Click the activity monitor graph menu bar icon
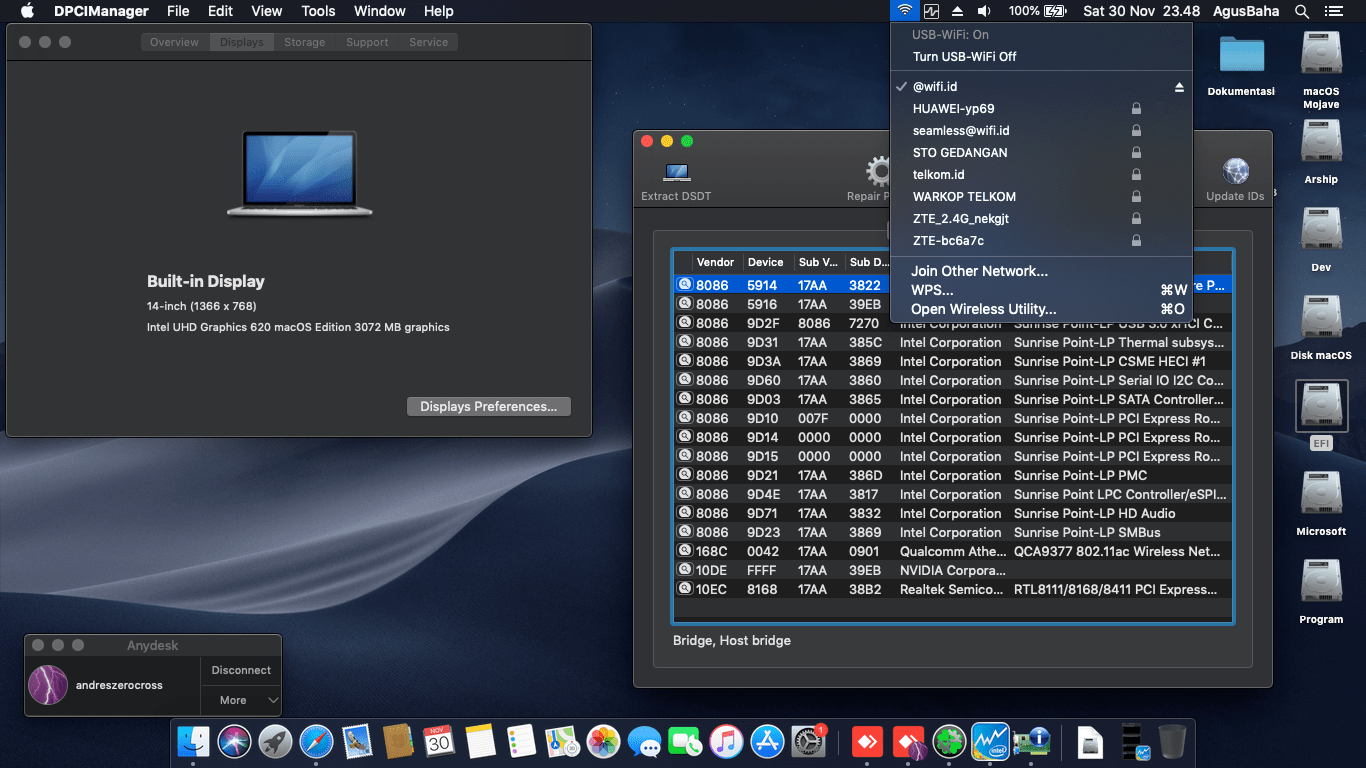 click(x=932, y=11)
